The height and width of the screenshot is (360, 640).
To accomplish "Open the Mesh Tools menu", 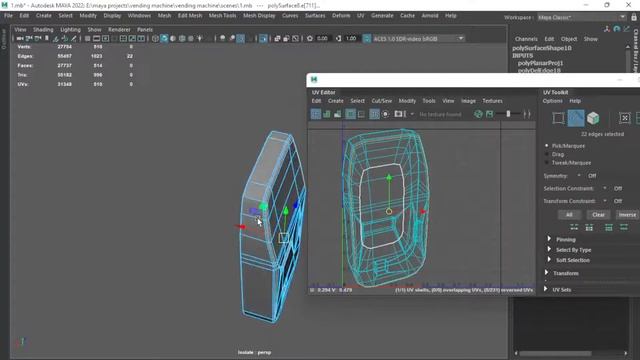I will (222, 16).
